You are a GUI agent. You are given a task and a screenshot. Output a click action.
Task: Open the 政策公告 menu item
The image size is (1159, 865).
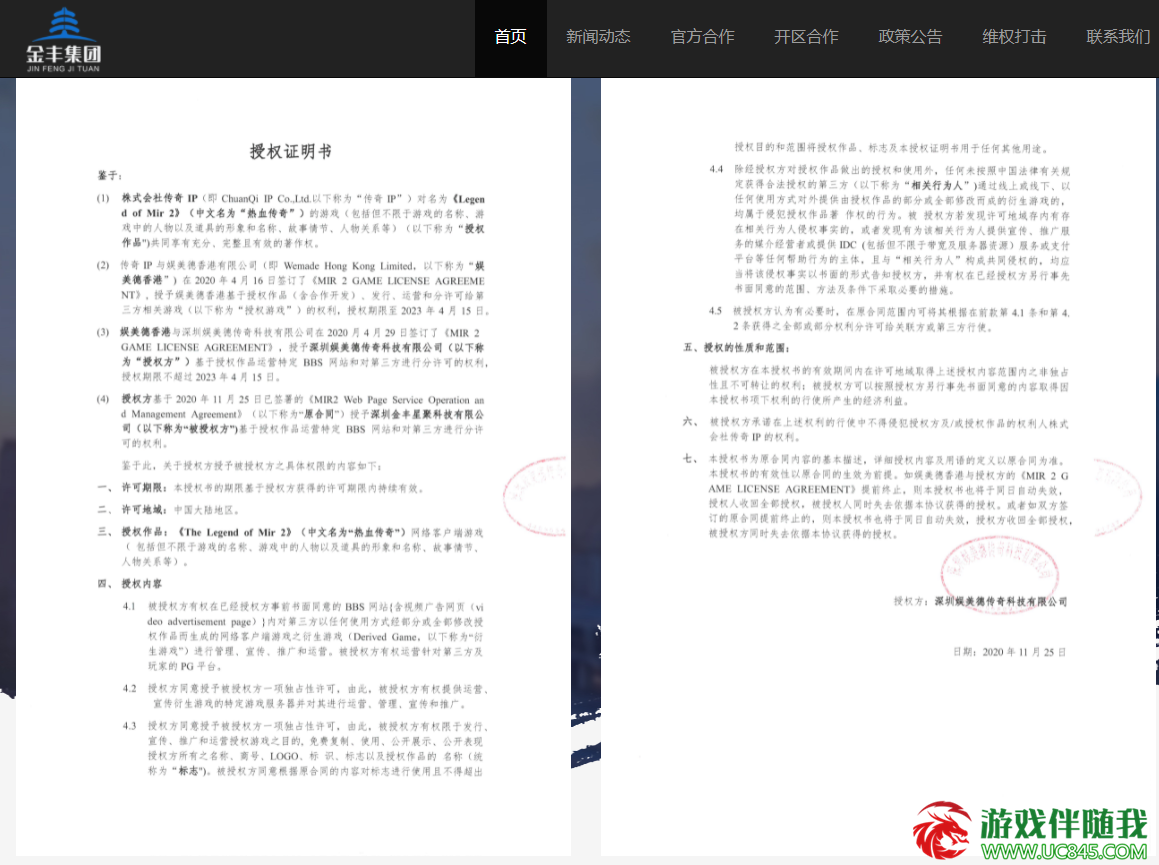click(x=910, y=37)
